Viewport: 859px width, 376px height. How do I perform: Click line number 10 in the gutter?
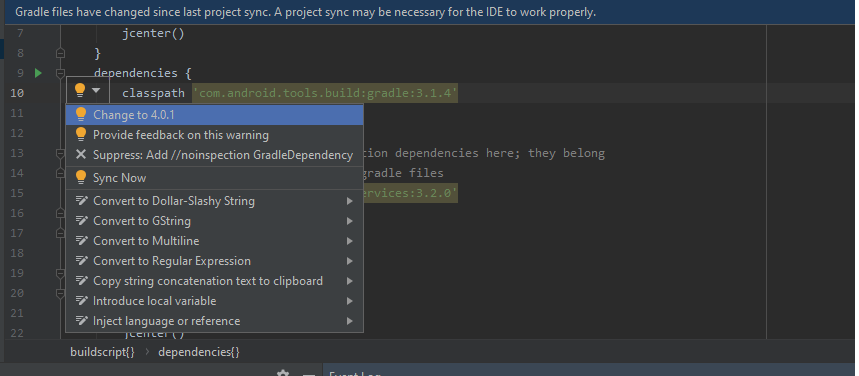(x=17, y=93)
